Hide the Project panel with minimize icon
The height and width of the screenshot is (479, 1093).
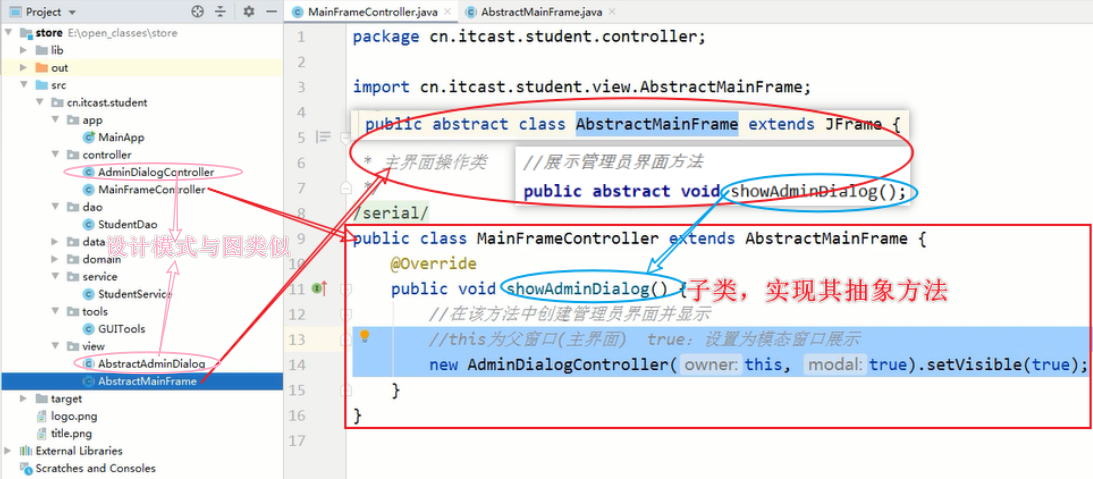tap(270, 11)
